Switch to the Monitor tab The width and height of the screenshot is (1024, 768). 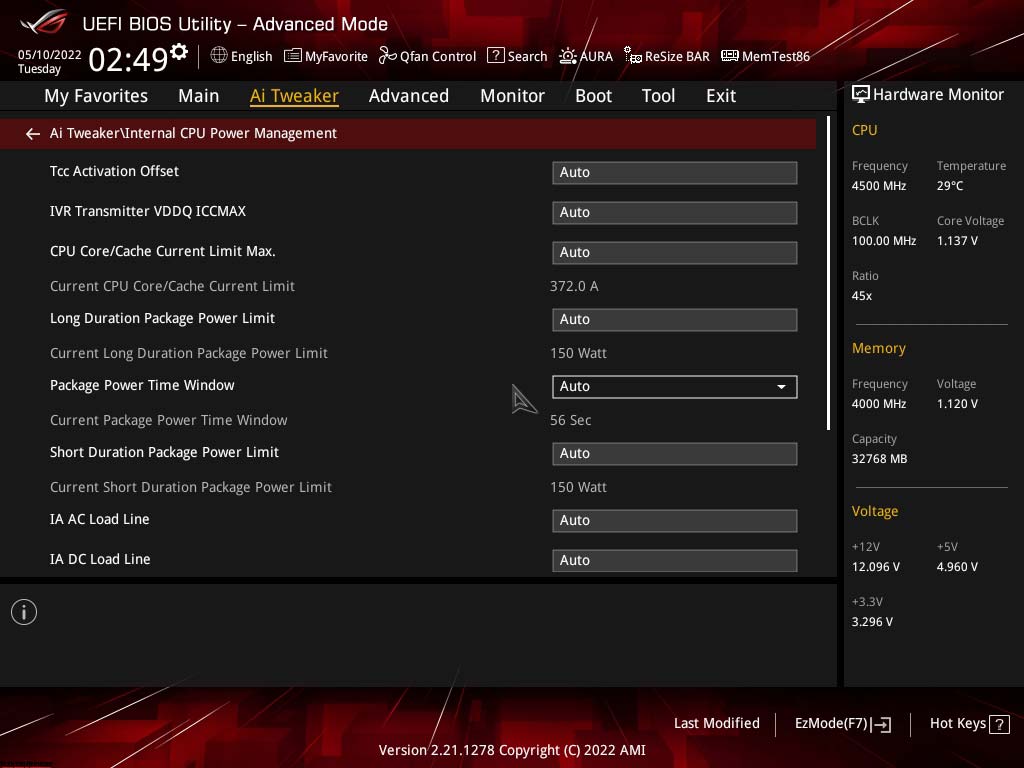coord(512,96)
